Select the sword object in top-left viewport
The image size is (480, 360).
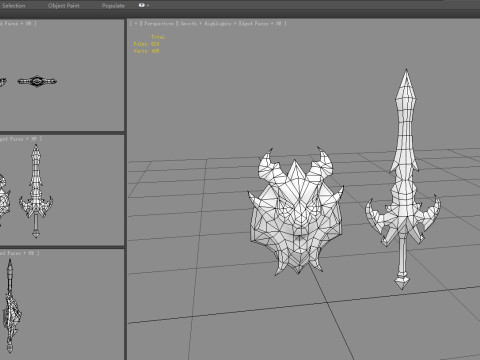(x=37, y=81)
